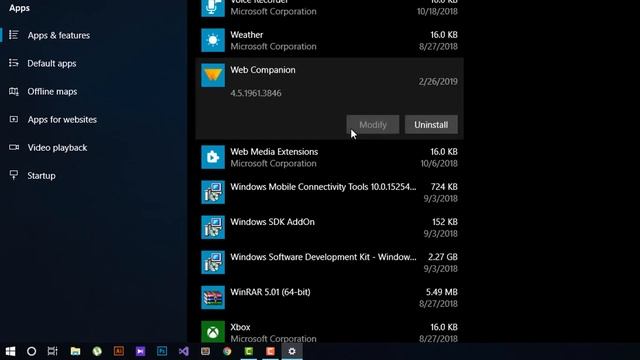Click the 724 KB size value
The height and width of the screenshot is (360, 640).
click(444, 187)
